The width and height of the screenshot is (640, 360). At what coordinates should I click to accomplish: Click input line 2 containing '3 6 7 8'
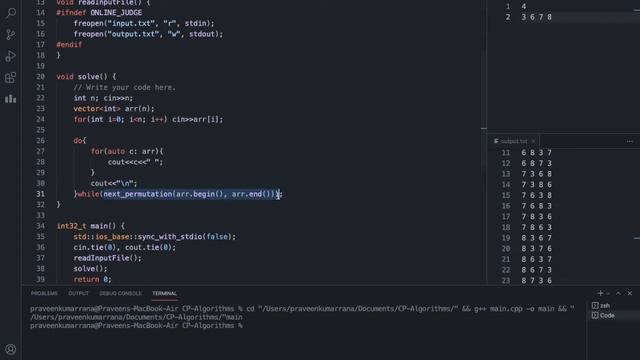[x=536, y=17]
